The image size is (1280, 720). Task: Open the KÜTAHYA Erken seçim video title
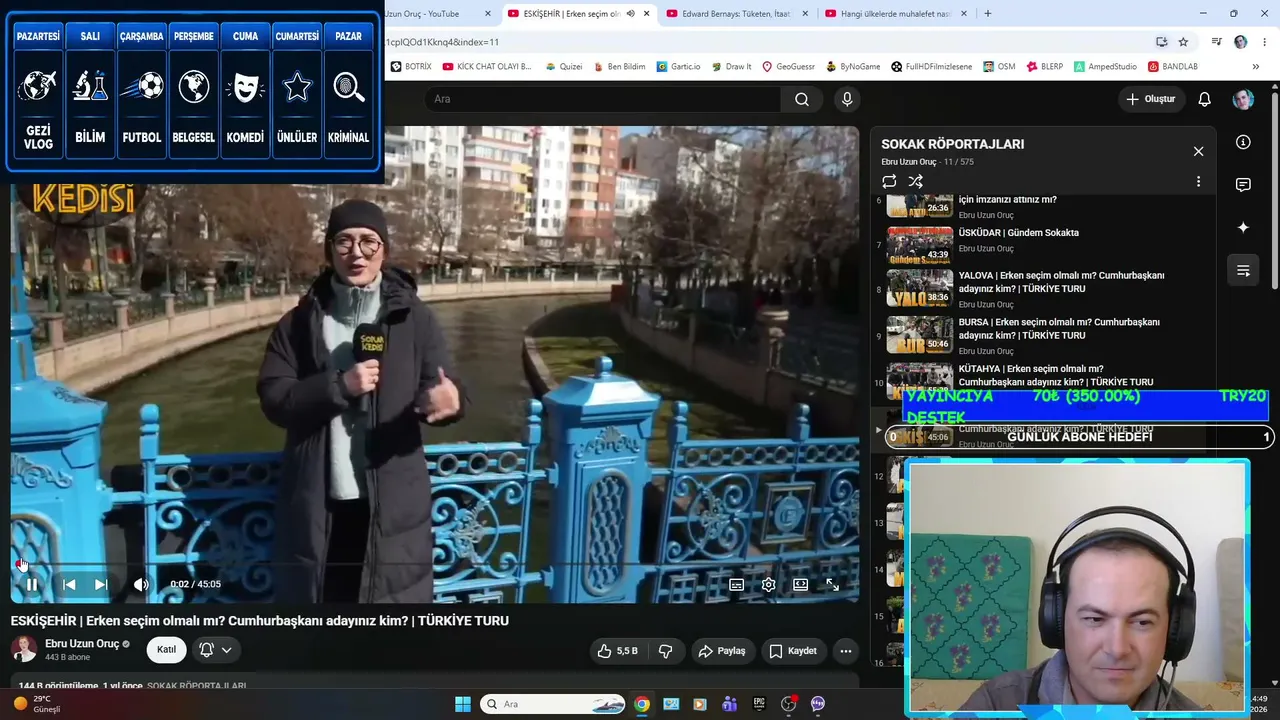(1056, 375)
